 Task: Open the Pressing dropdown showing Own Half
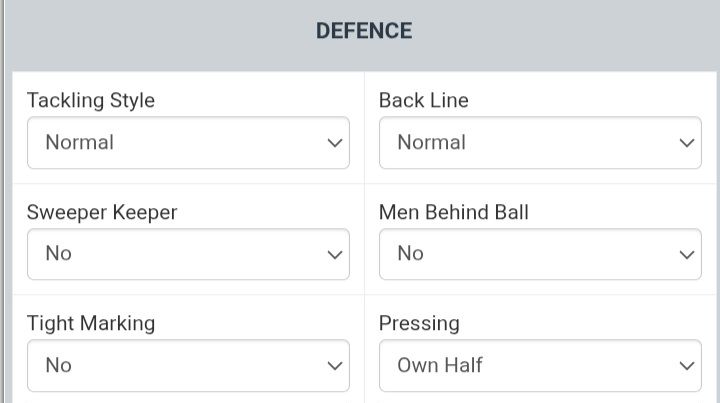[x=540, y=366]
